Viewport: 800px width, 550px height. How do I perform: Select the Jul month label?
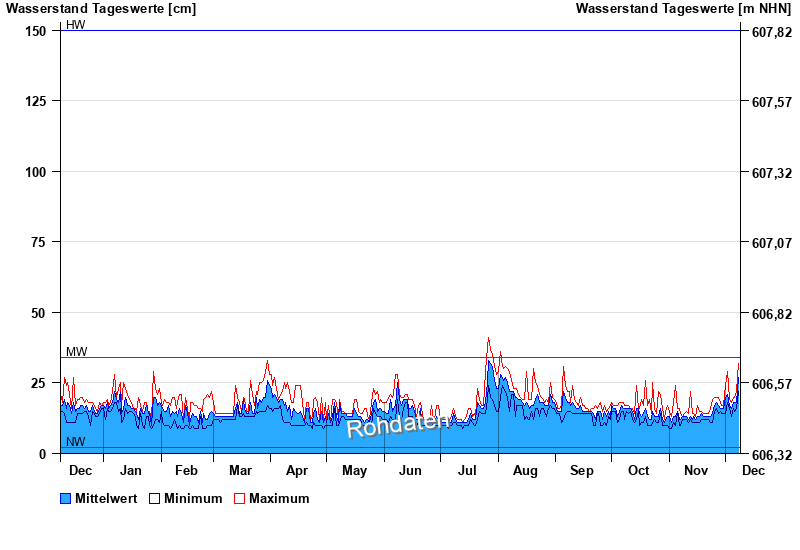click(467, 470)
